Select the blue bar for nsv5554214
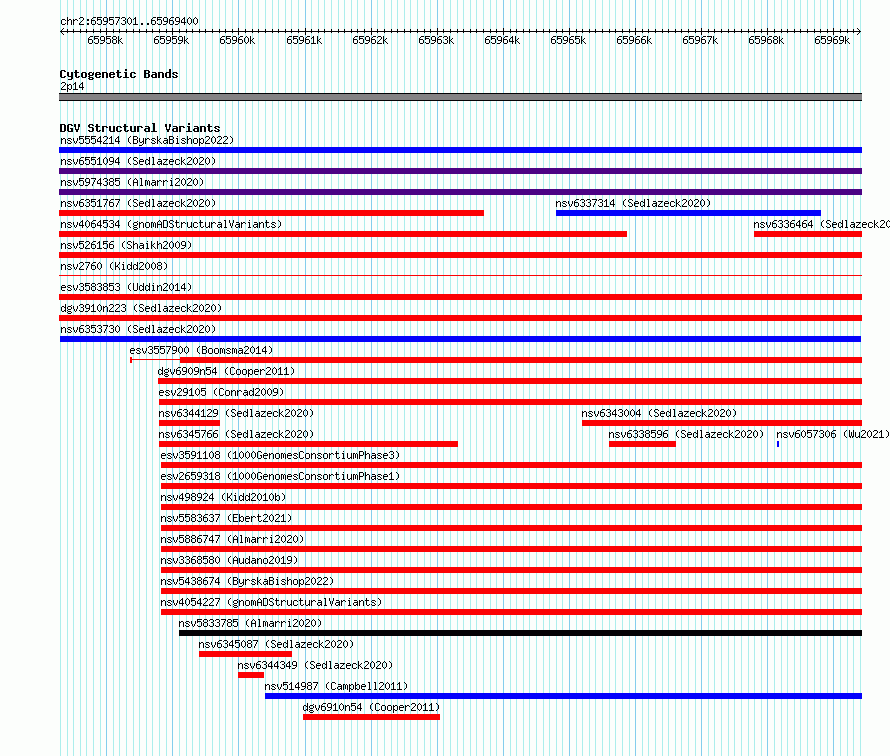890x756 pixels. pos(460,150)
